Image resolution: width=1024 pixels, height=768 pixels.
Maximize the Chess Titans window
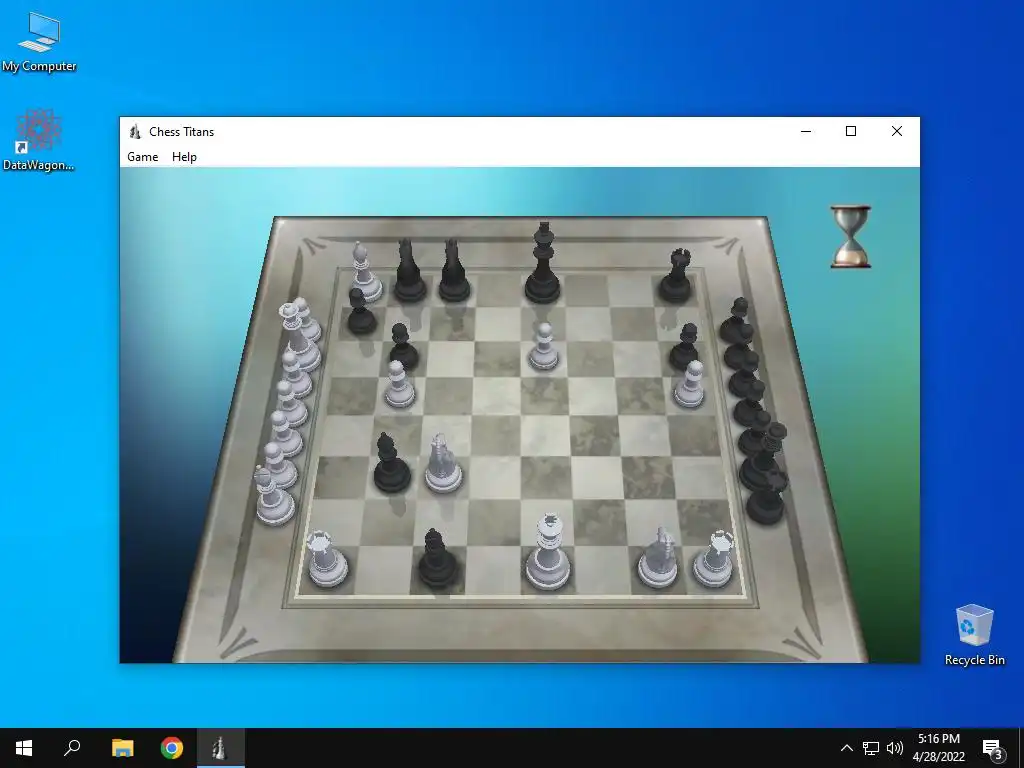click(851, 131)
